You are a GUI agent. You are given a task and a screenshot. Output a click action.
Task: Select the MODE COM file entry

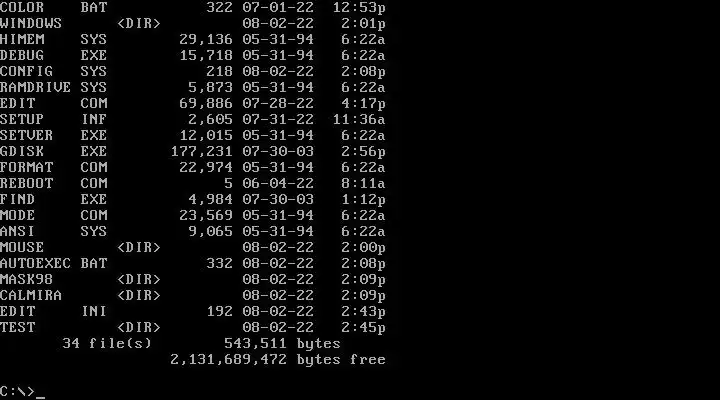tap(193, 215)
